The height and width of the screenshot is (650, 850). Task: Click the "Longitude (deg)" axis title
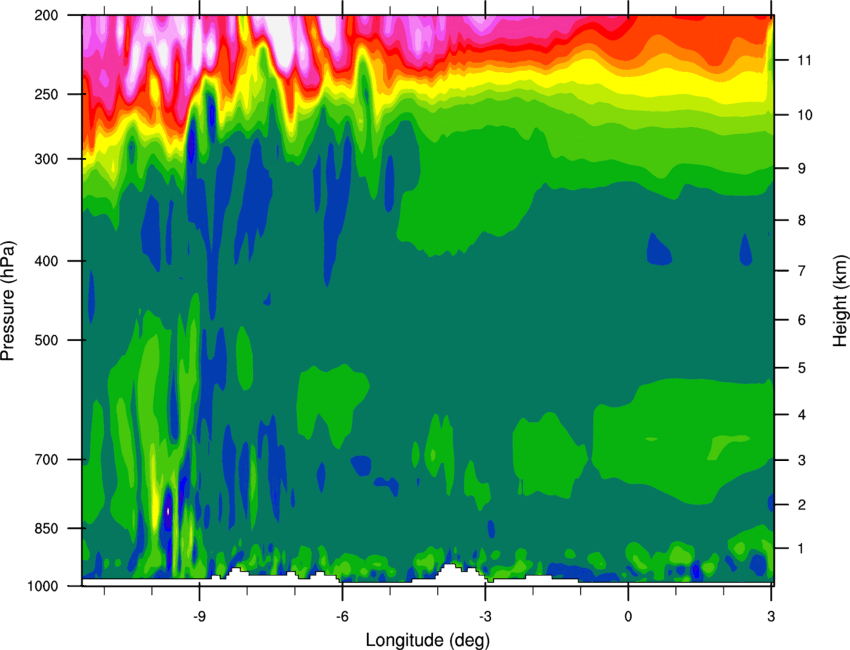(x=428, y=640)
